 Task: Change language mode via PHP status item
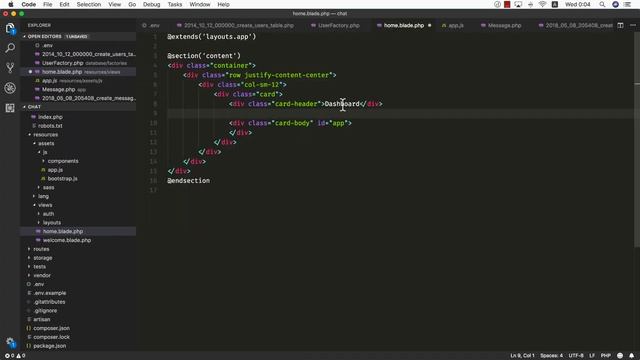(606, 356)
